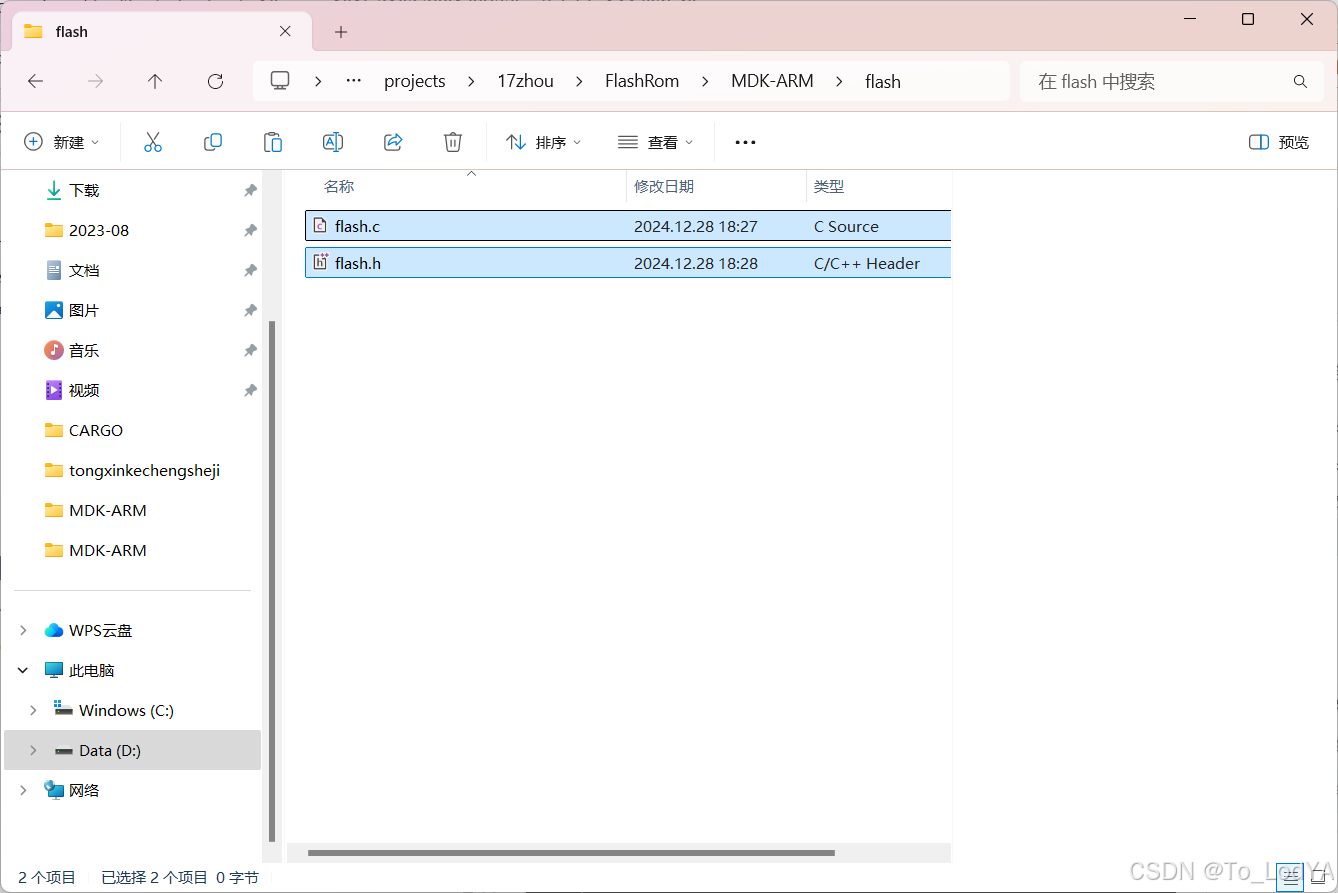Unpin 下载 using its pin icon

click(250, 190)
